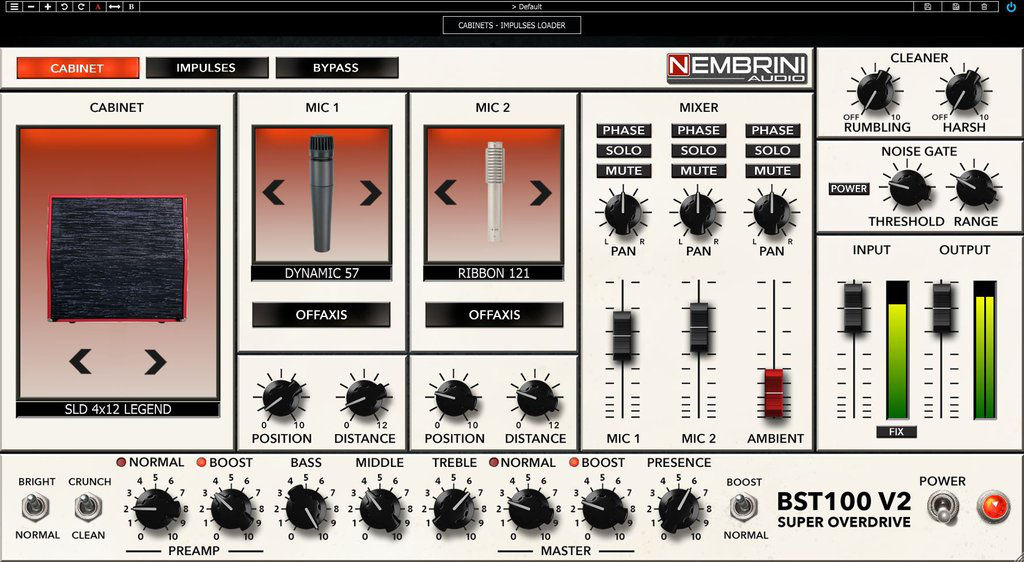Screen dimensions: 1024x562
Task: Solo the AMBIENT mixer channel
Action: coord(773,151)
